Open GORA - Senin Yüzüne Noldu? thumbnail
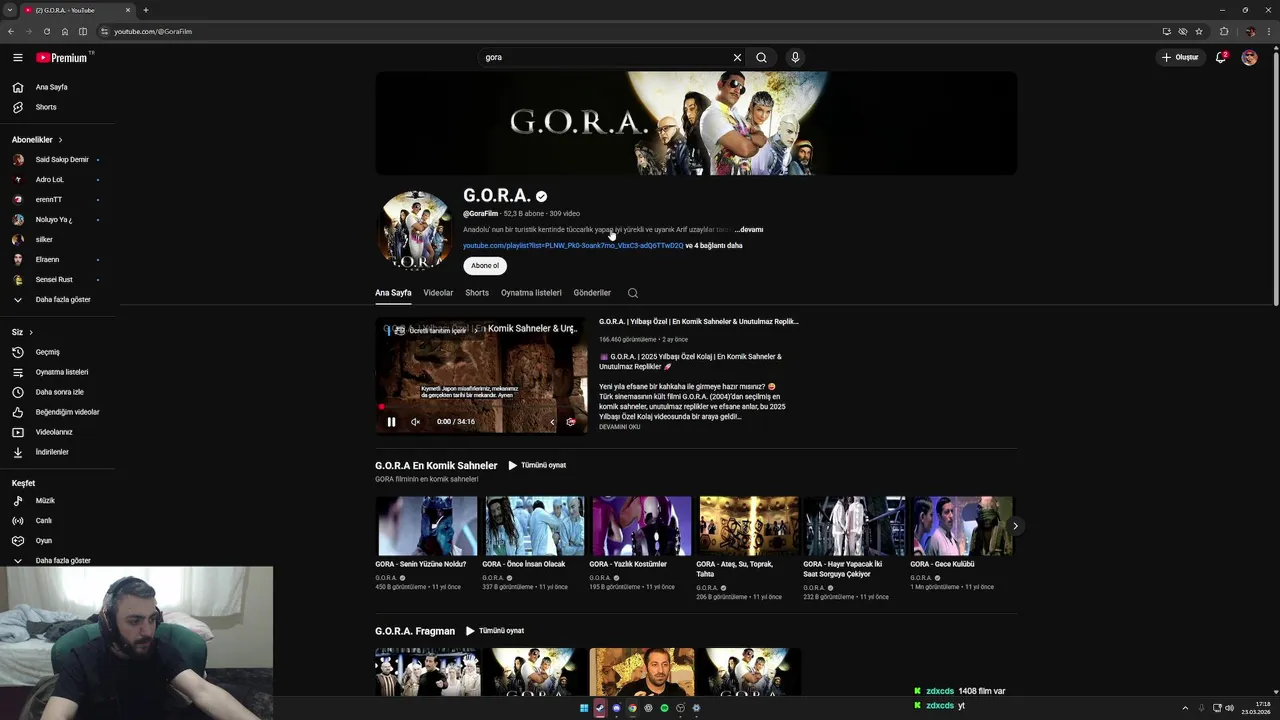This screenshot has height=720, width=1280. 427,526
